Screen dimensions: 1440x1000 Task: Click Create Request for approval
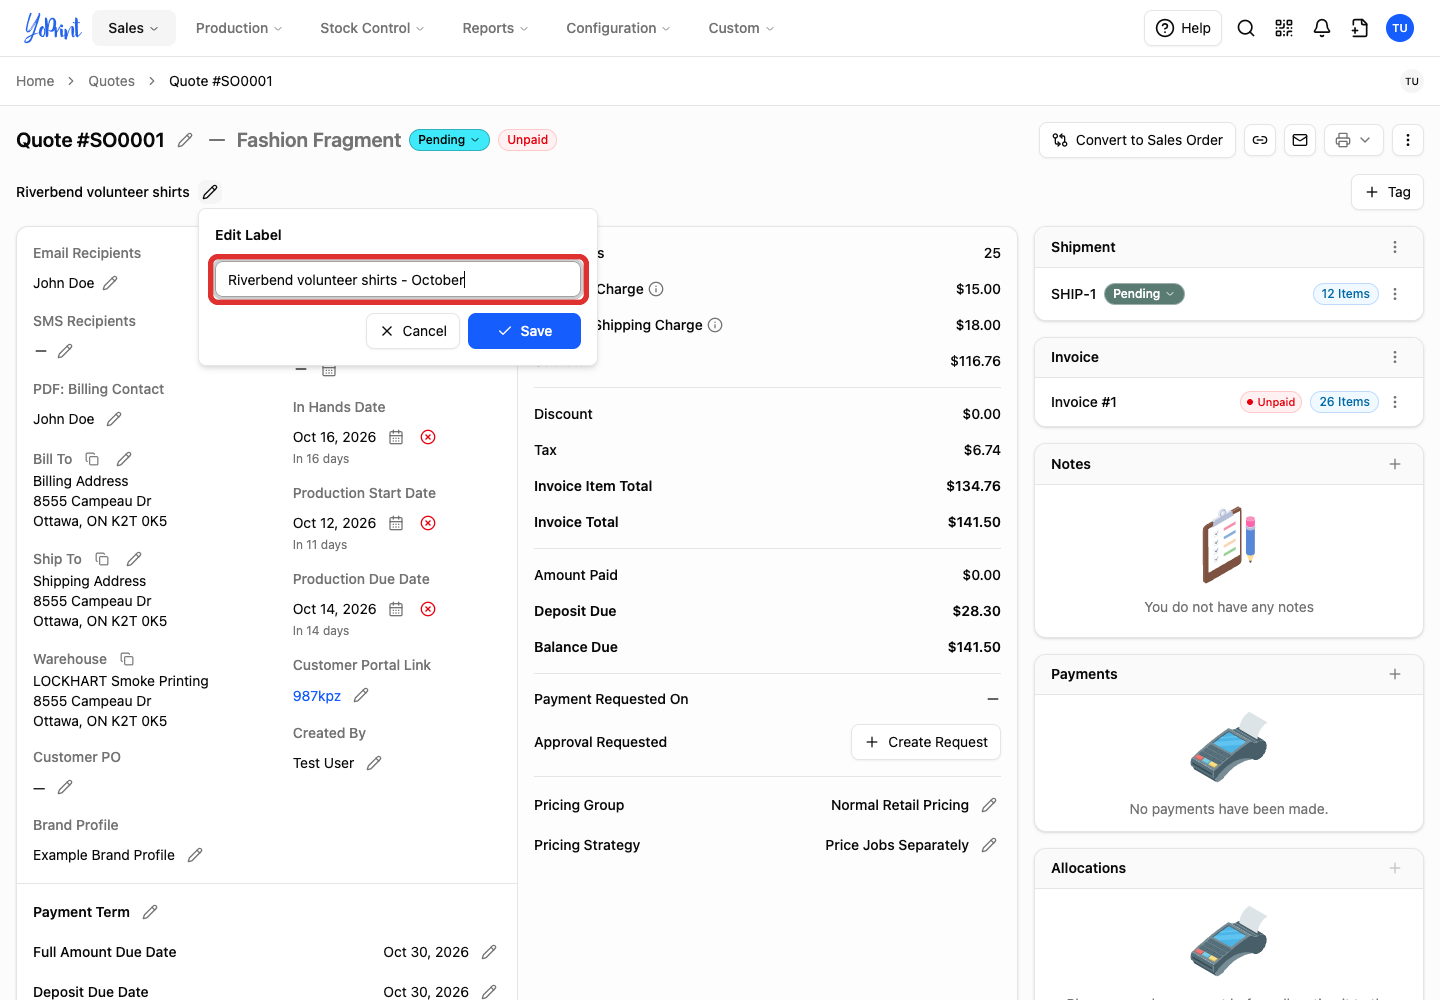coord(926,742)
